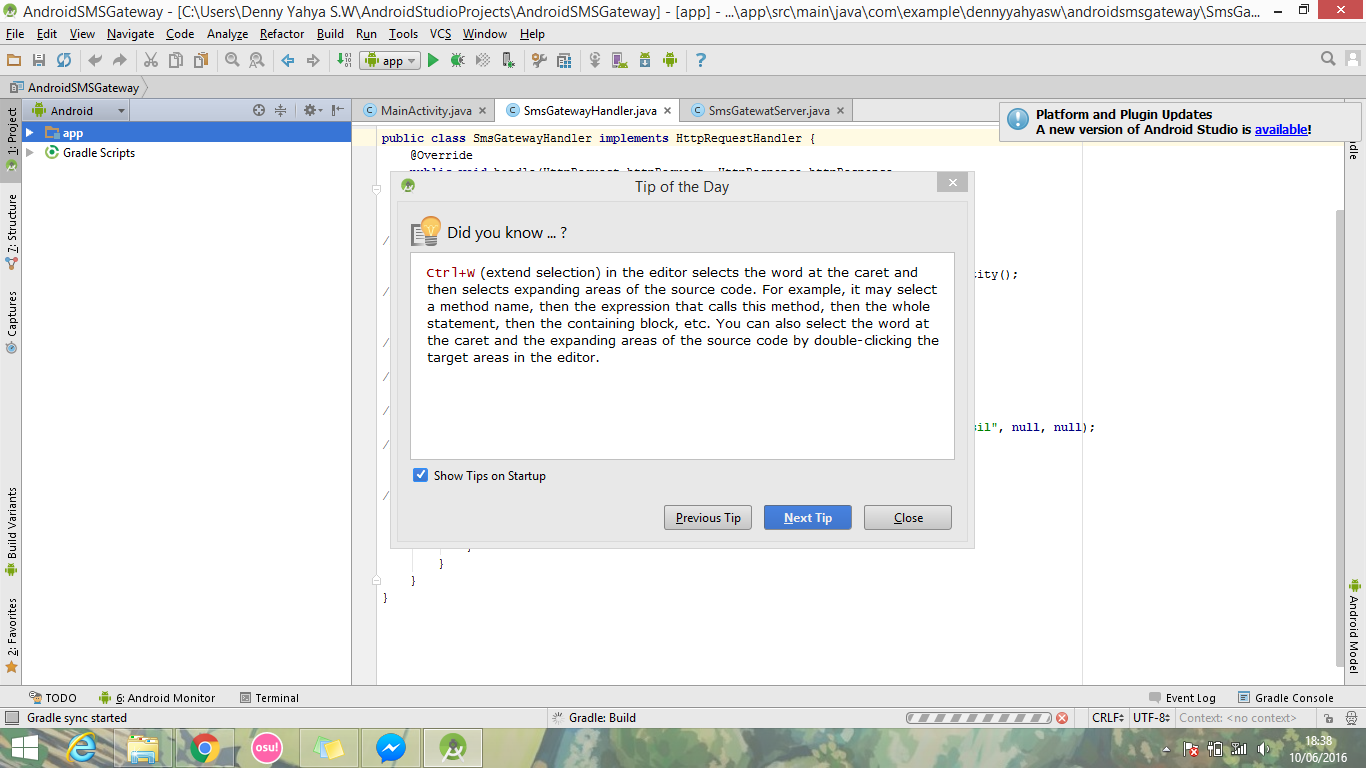The height and width of the screenshot is (768, 1366).
Task: Open the Event Log tool window
Action: [x=1181, y=697]
